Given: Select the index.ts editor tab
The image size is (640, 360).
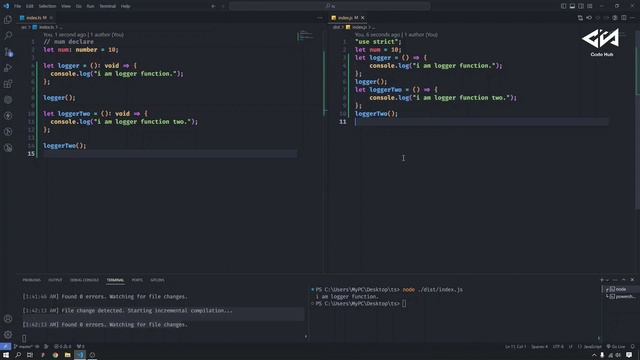Looking at the screenshot, I should (36, 18).
